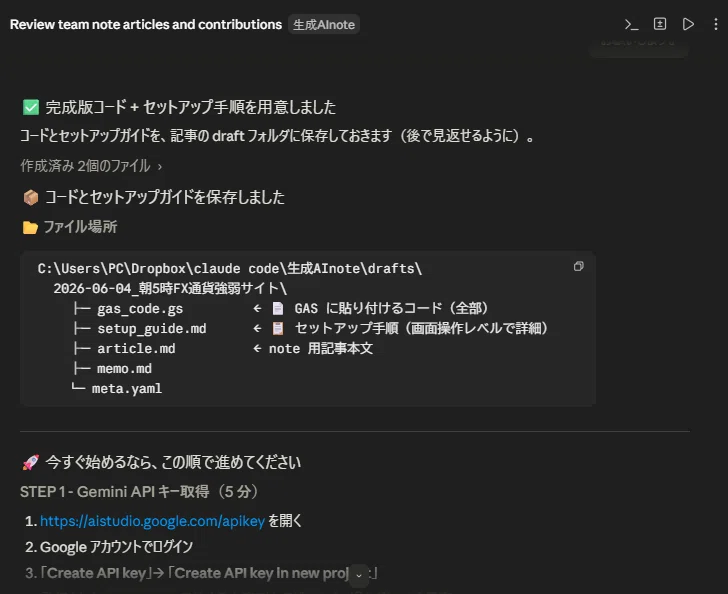Click the C:\Users\PC\Dropbox path line
Image resolution: width=728 pixels, height=594 pixels.
tap(229, 268)
